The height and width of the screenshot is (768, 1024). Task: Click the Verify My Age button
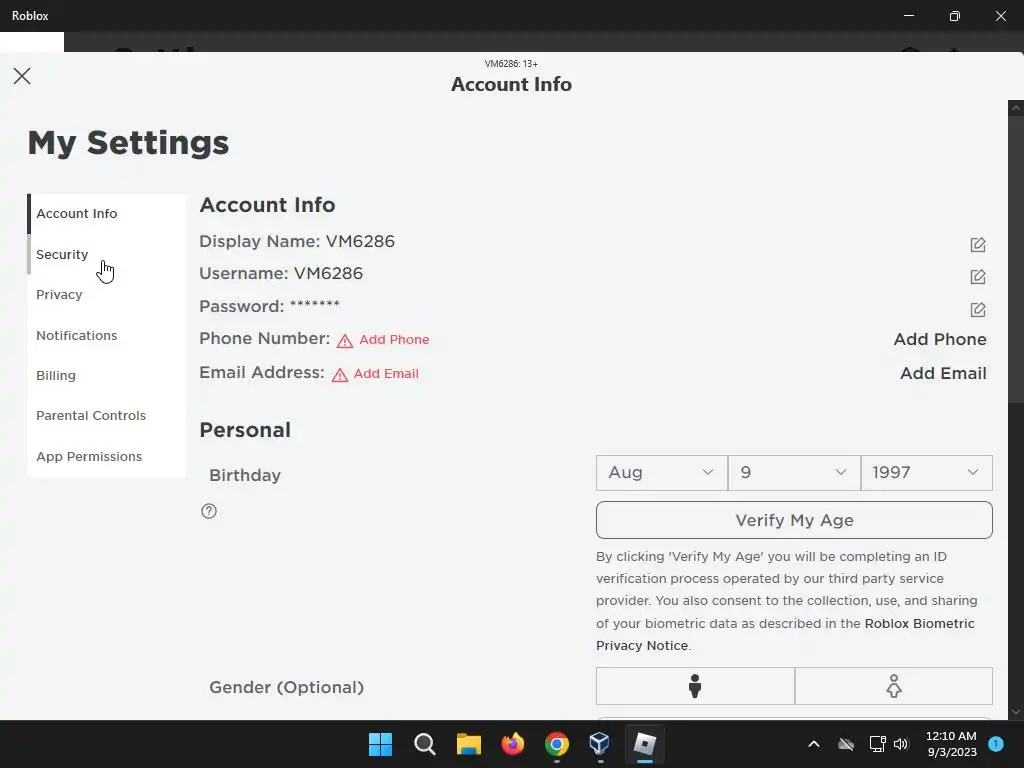coord(794,520)
